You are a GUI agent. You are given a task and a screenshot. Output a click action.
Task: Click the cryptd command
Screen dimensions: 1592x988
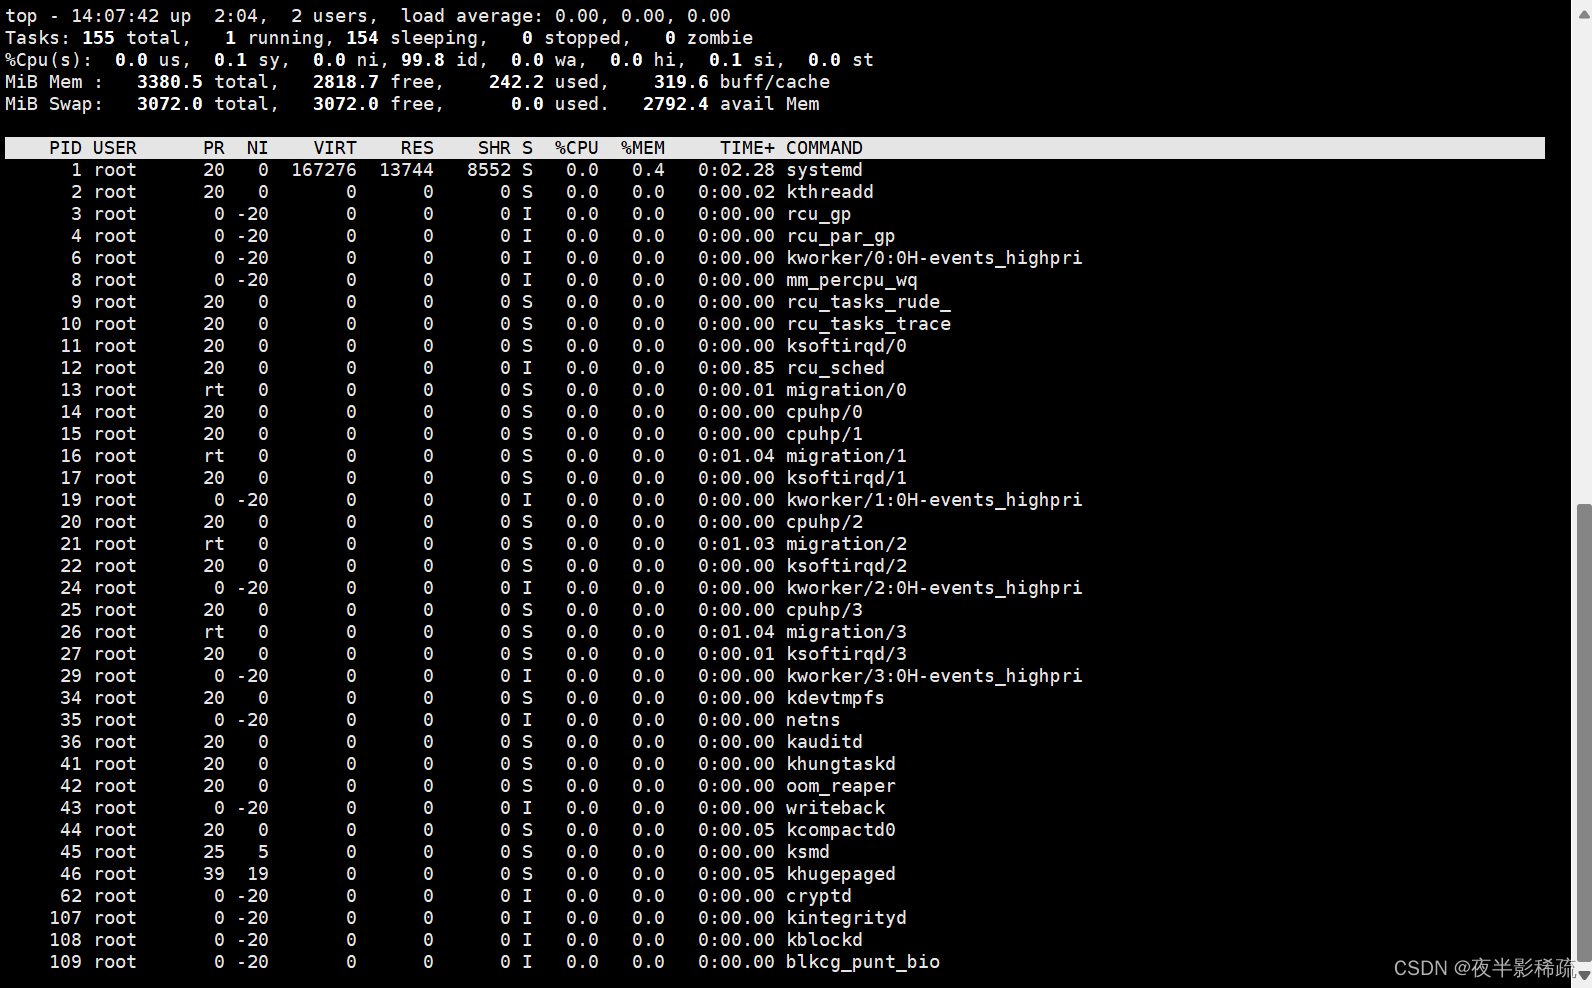[819, 896]
